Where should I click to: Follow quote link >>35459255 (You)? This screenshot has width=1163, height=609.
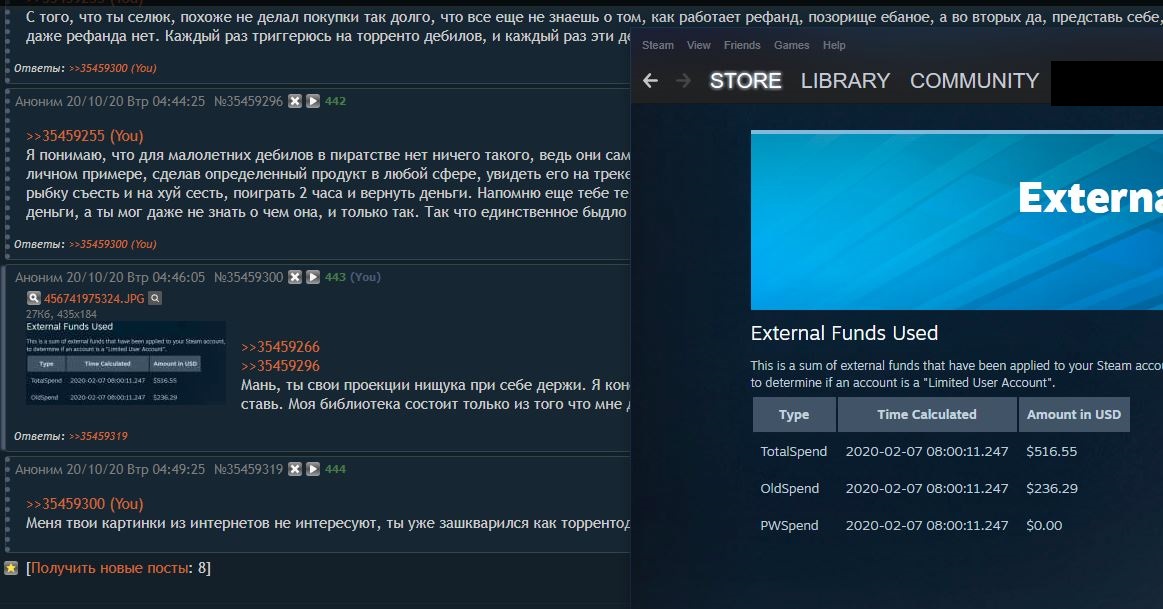[85, 136]
